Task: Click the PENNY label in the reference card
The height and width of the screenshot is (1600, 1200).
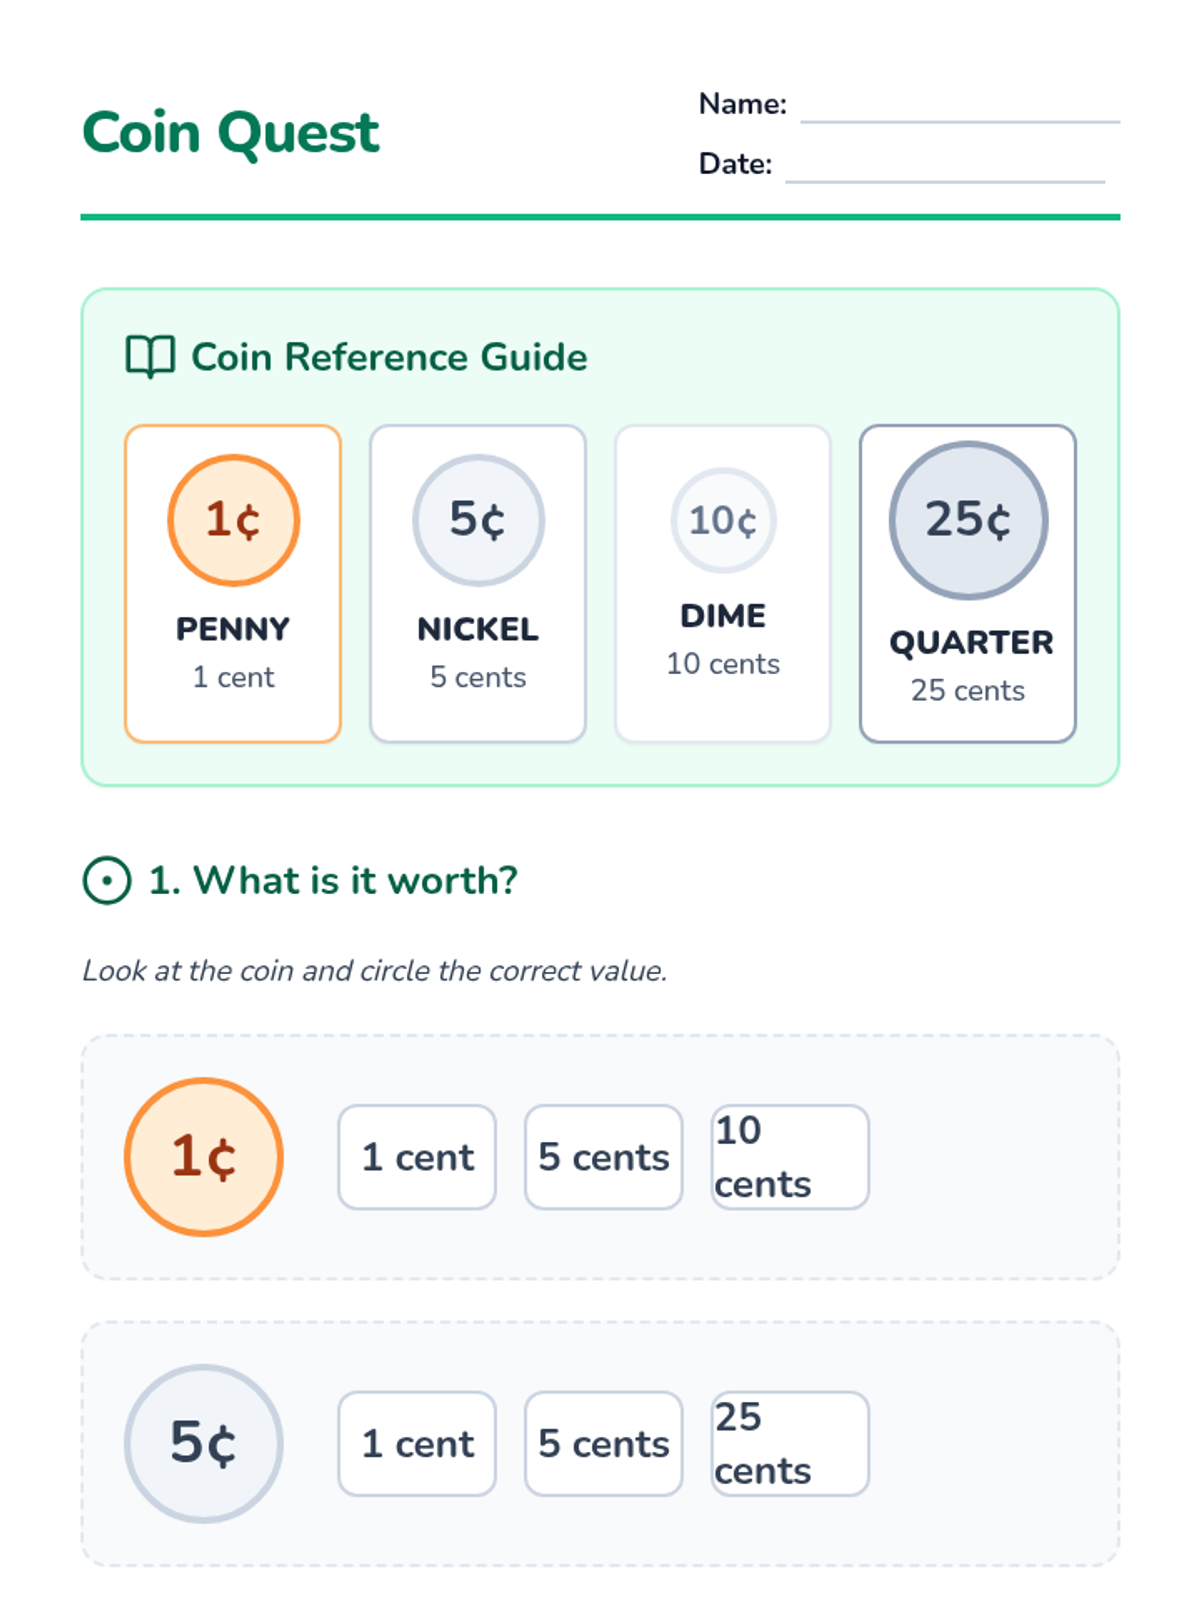Action: click(x=233, y=629)
